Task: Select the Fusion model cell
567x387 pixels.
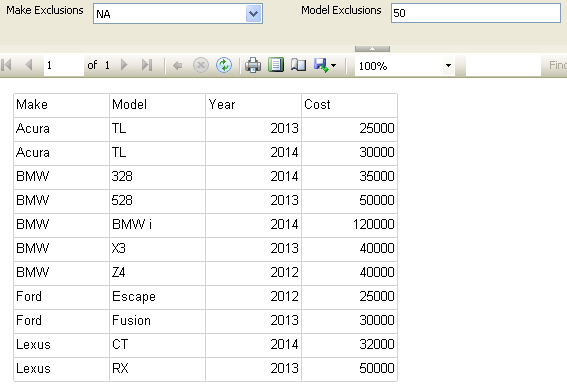Action: point(157,321)
